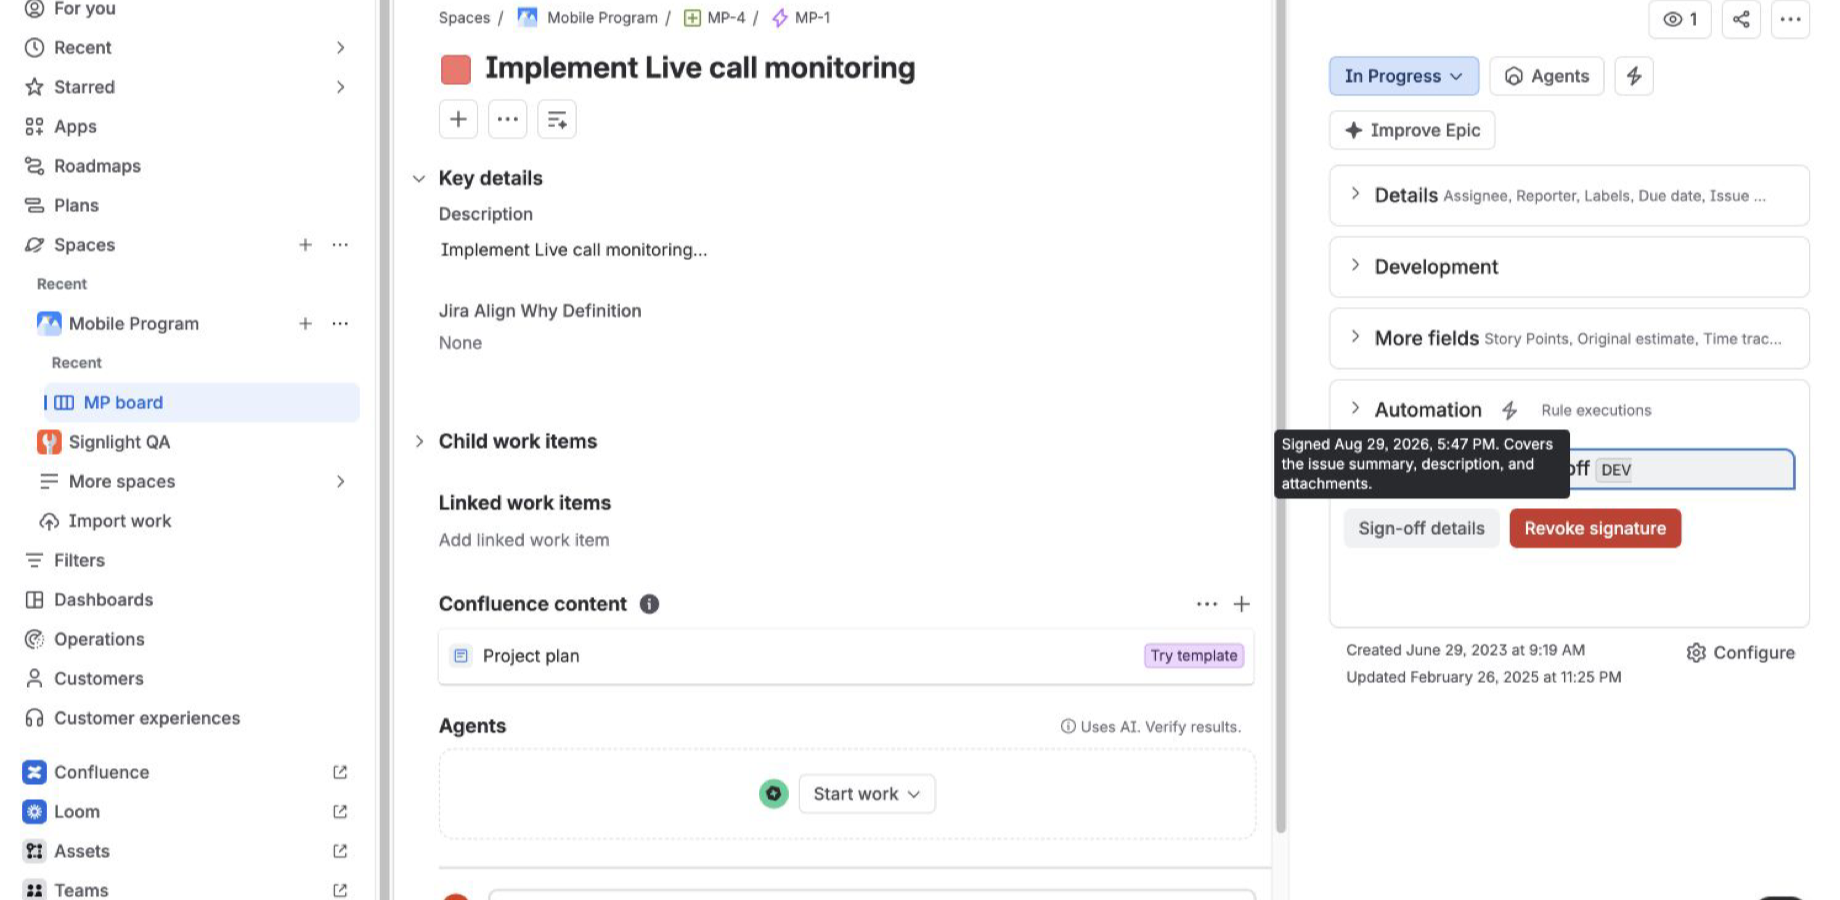Click the add plus button under title
1840x900 pixels.
coord(458,120)
